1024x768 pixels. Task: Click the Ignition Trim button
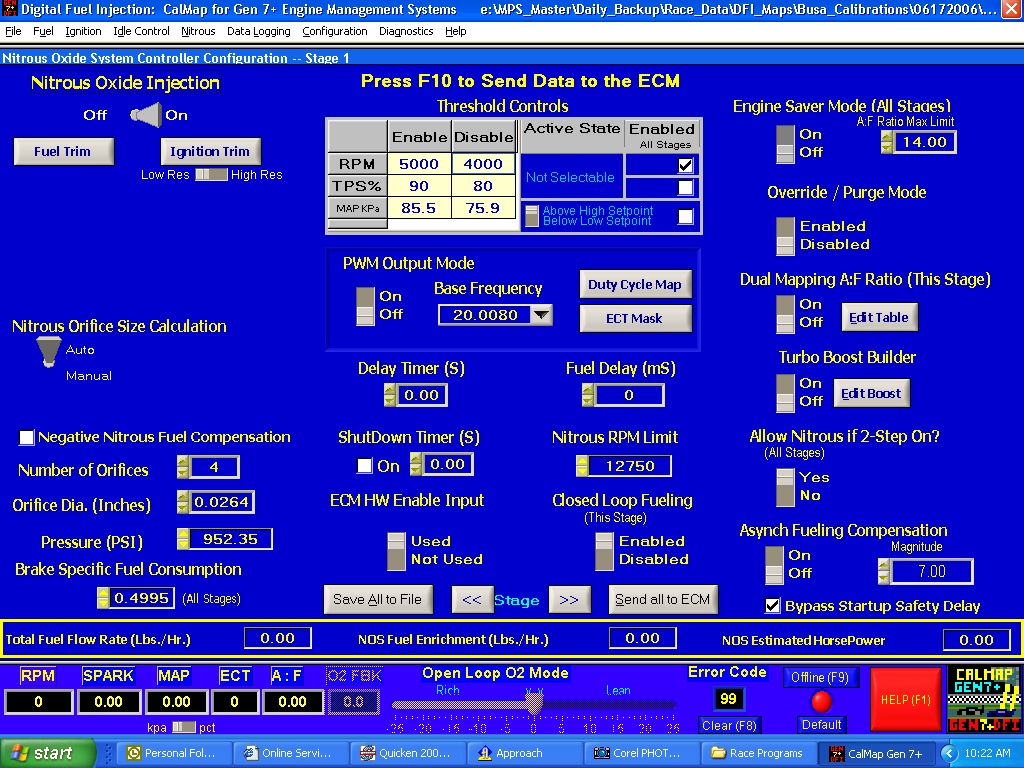[x=210, y=152]
